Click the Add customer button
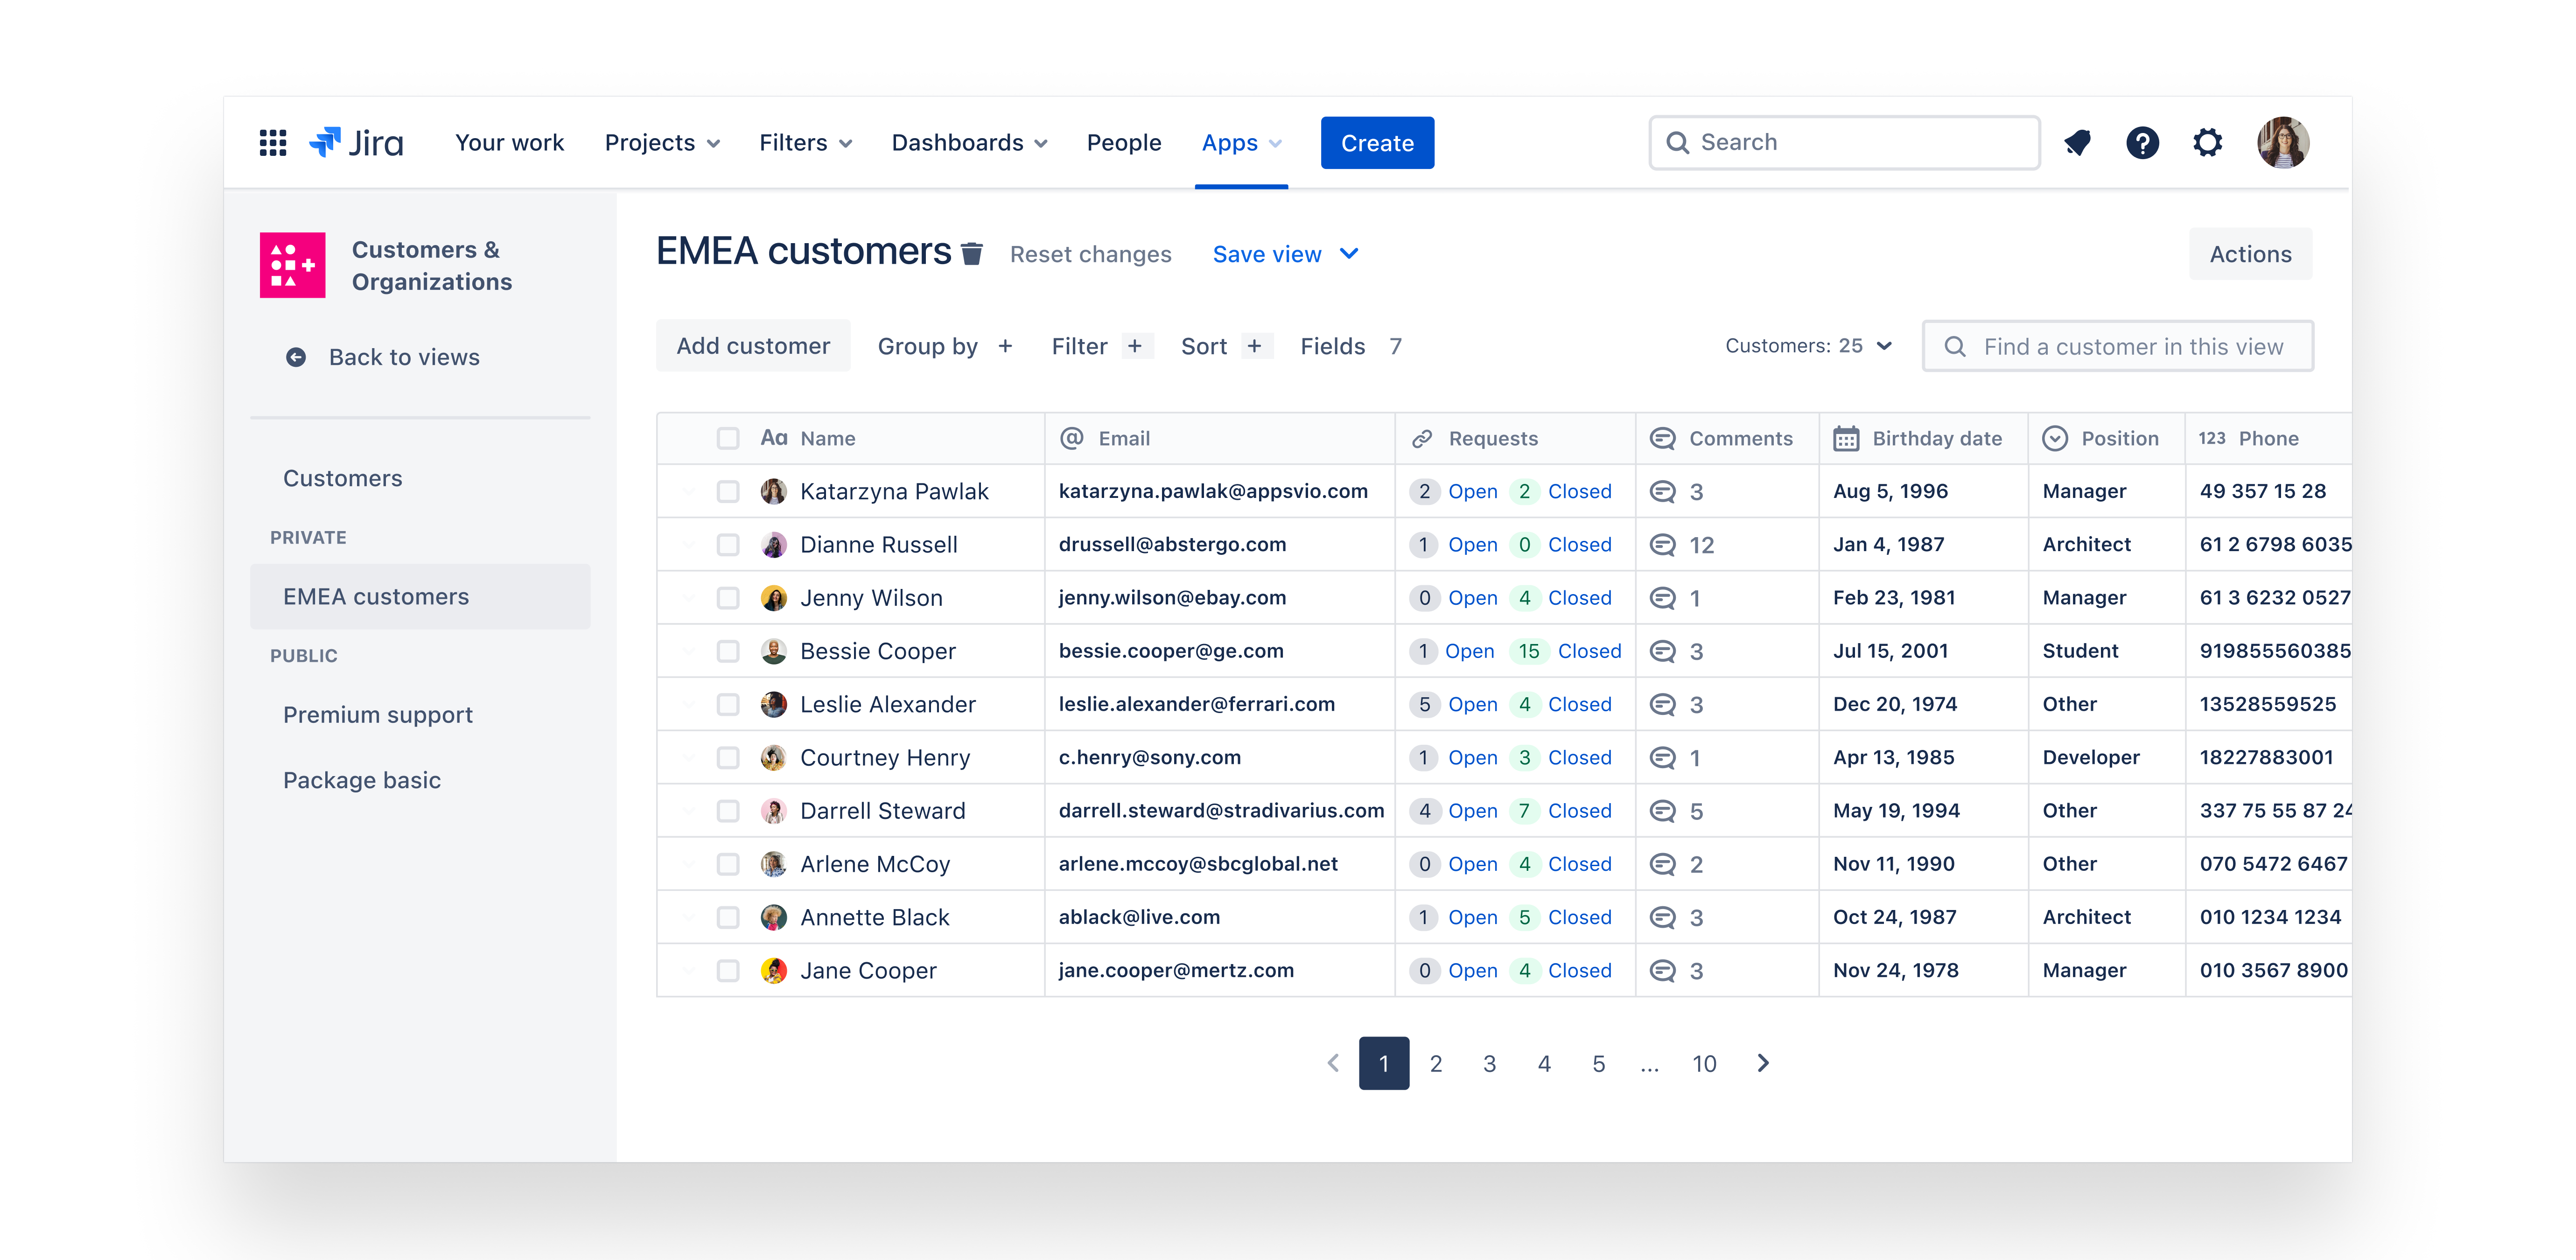 point(753,346)
